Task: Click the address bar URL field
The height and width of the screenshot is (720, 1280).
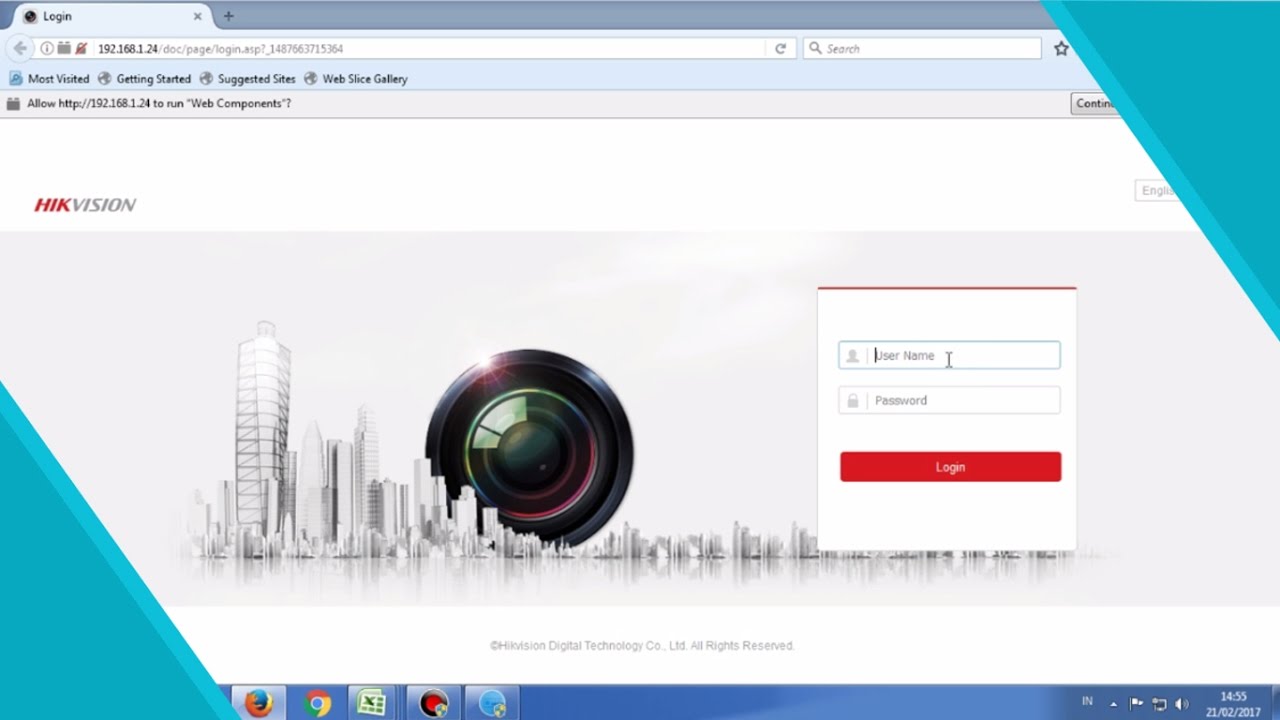Action: click(x=430, y=48)
